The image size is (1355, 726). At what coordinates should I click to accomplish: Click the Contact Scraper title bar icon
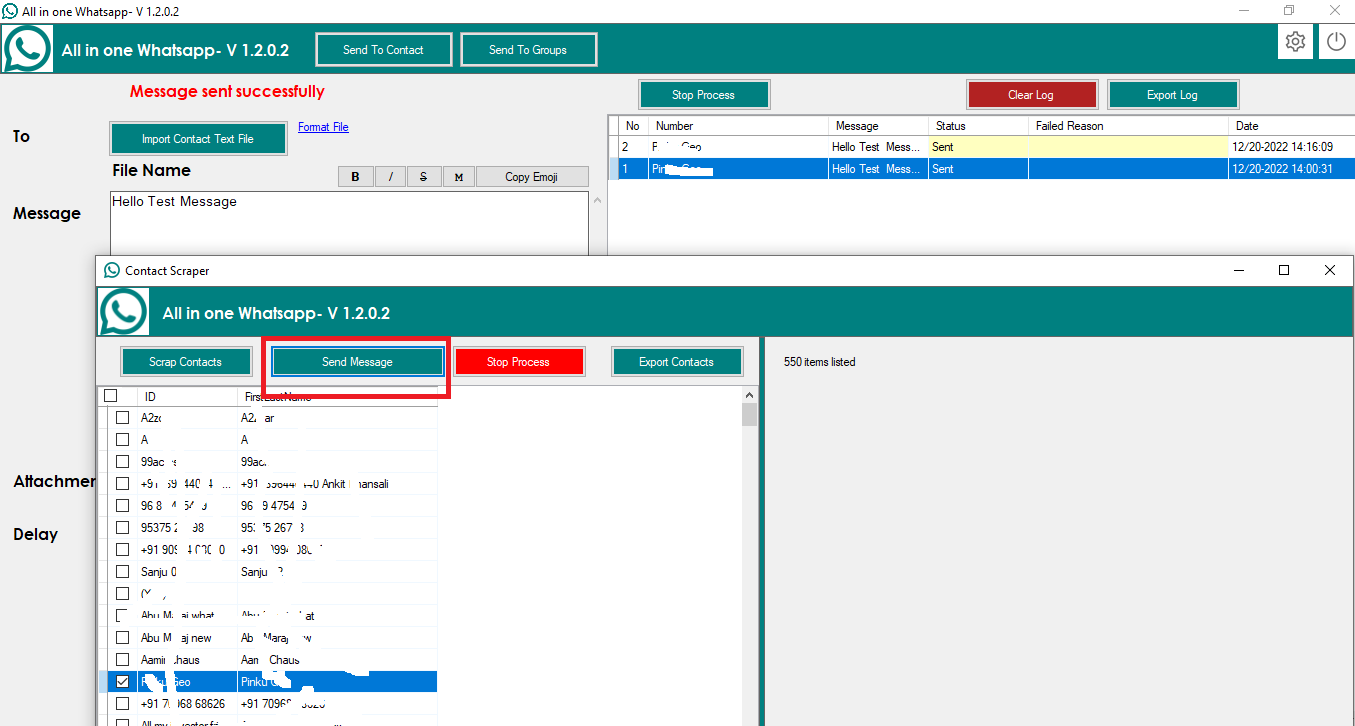pyautogui.click(x=112, y=270)
